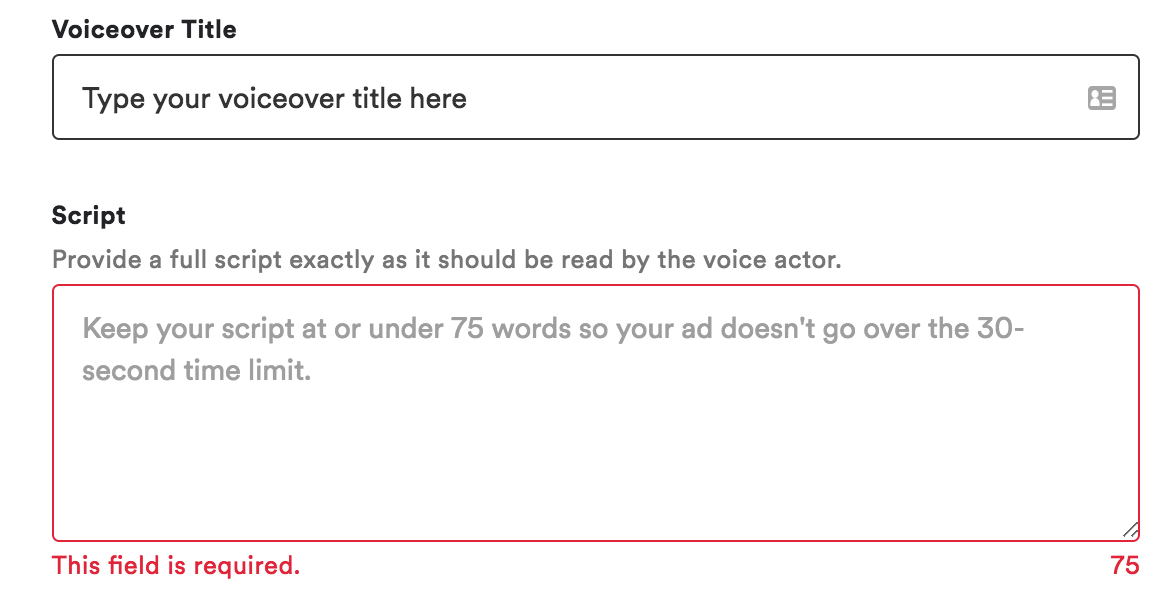1166x600 pixels.
Task: Focus the title field near its right icon
Action: coord(1050,97)
